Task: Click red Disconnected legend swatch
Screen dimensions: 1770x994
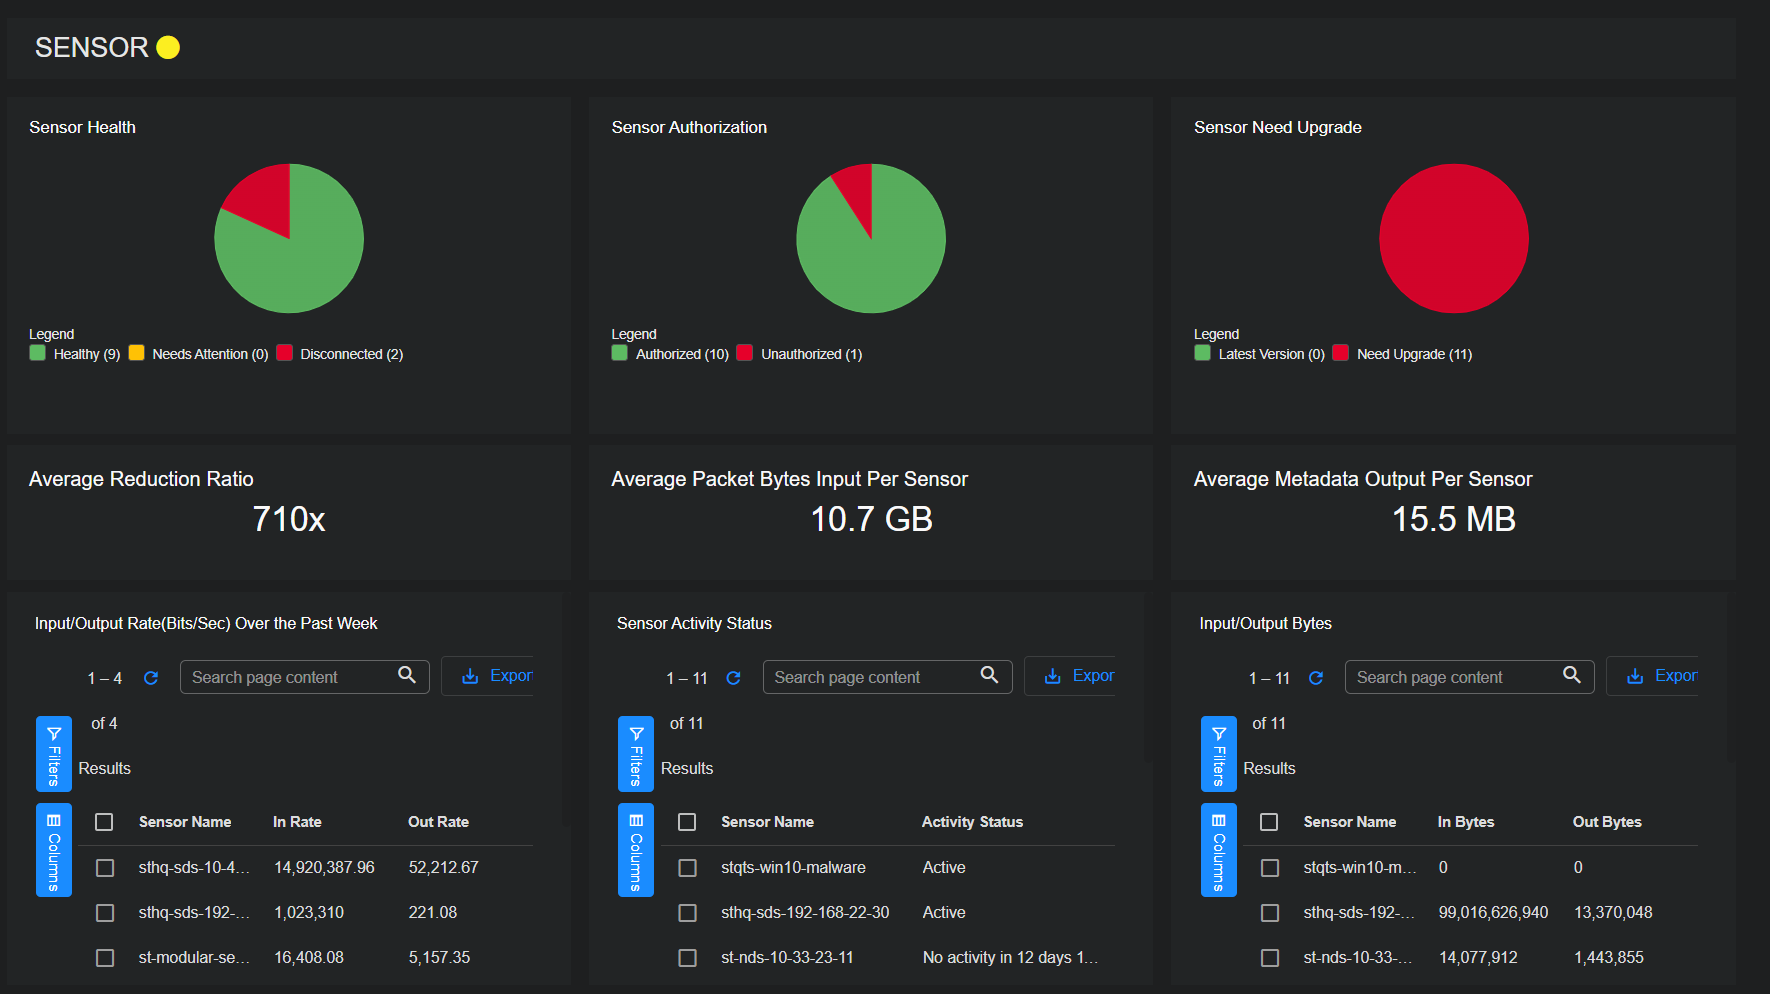Action: tap(285, 353)
